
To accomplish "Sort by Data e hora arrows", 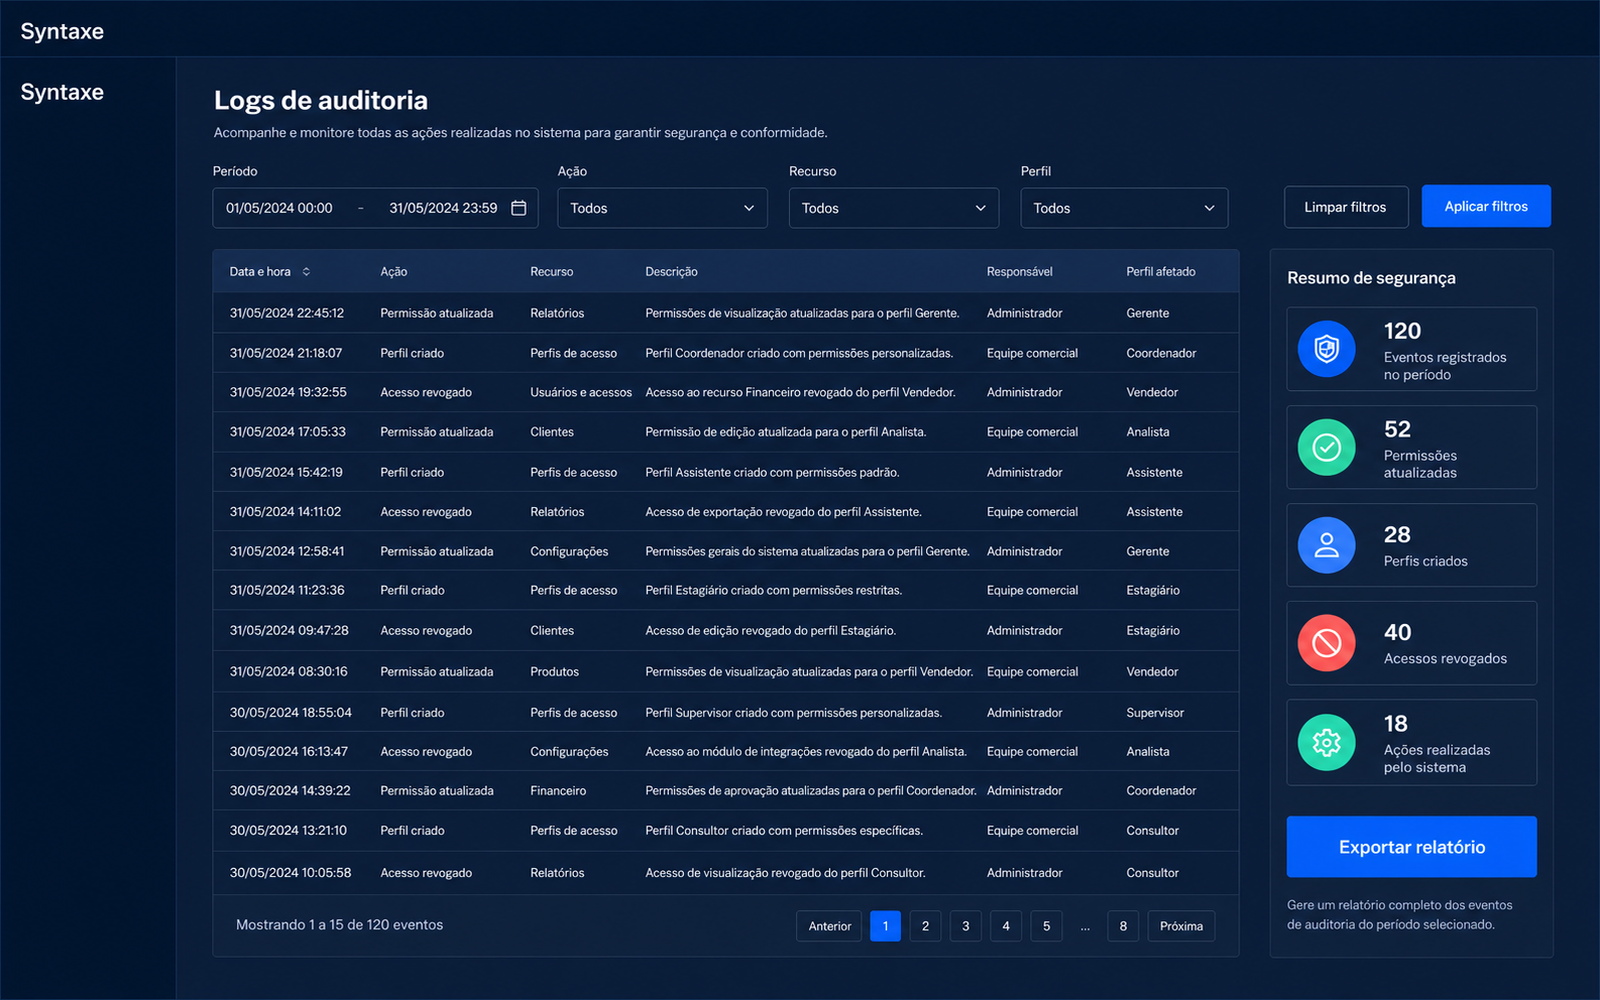I will [306, 272].
